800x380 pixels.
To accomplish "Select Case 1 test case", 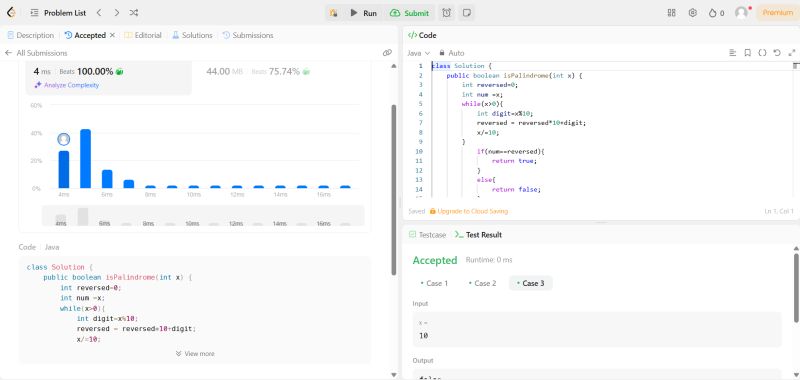I will coord(434,283).
